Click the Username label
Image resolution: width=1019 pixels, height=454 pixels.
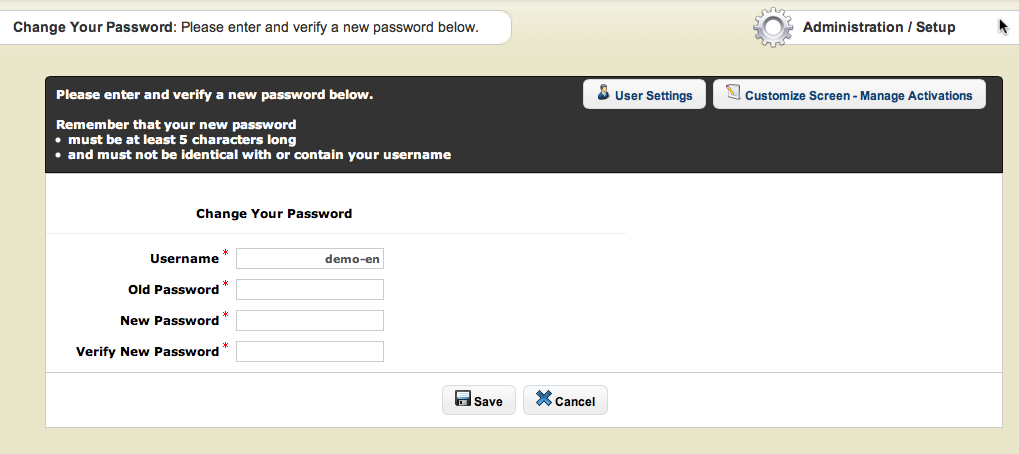click(x=184, y=259)
